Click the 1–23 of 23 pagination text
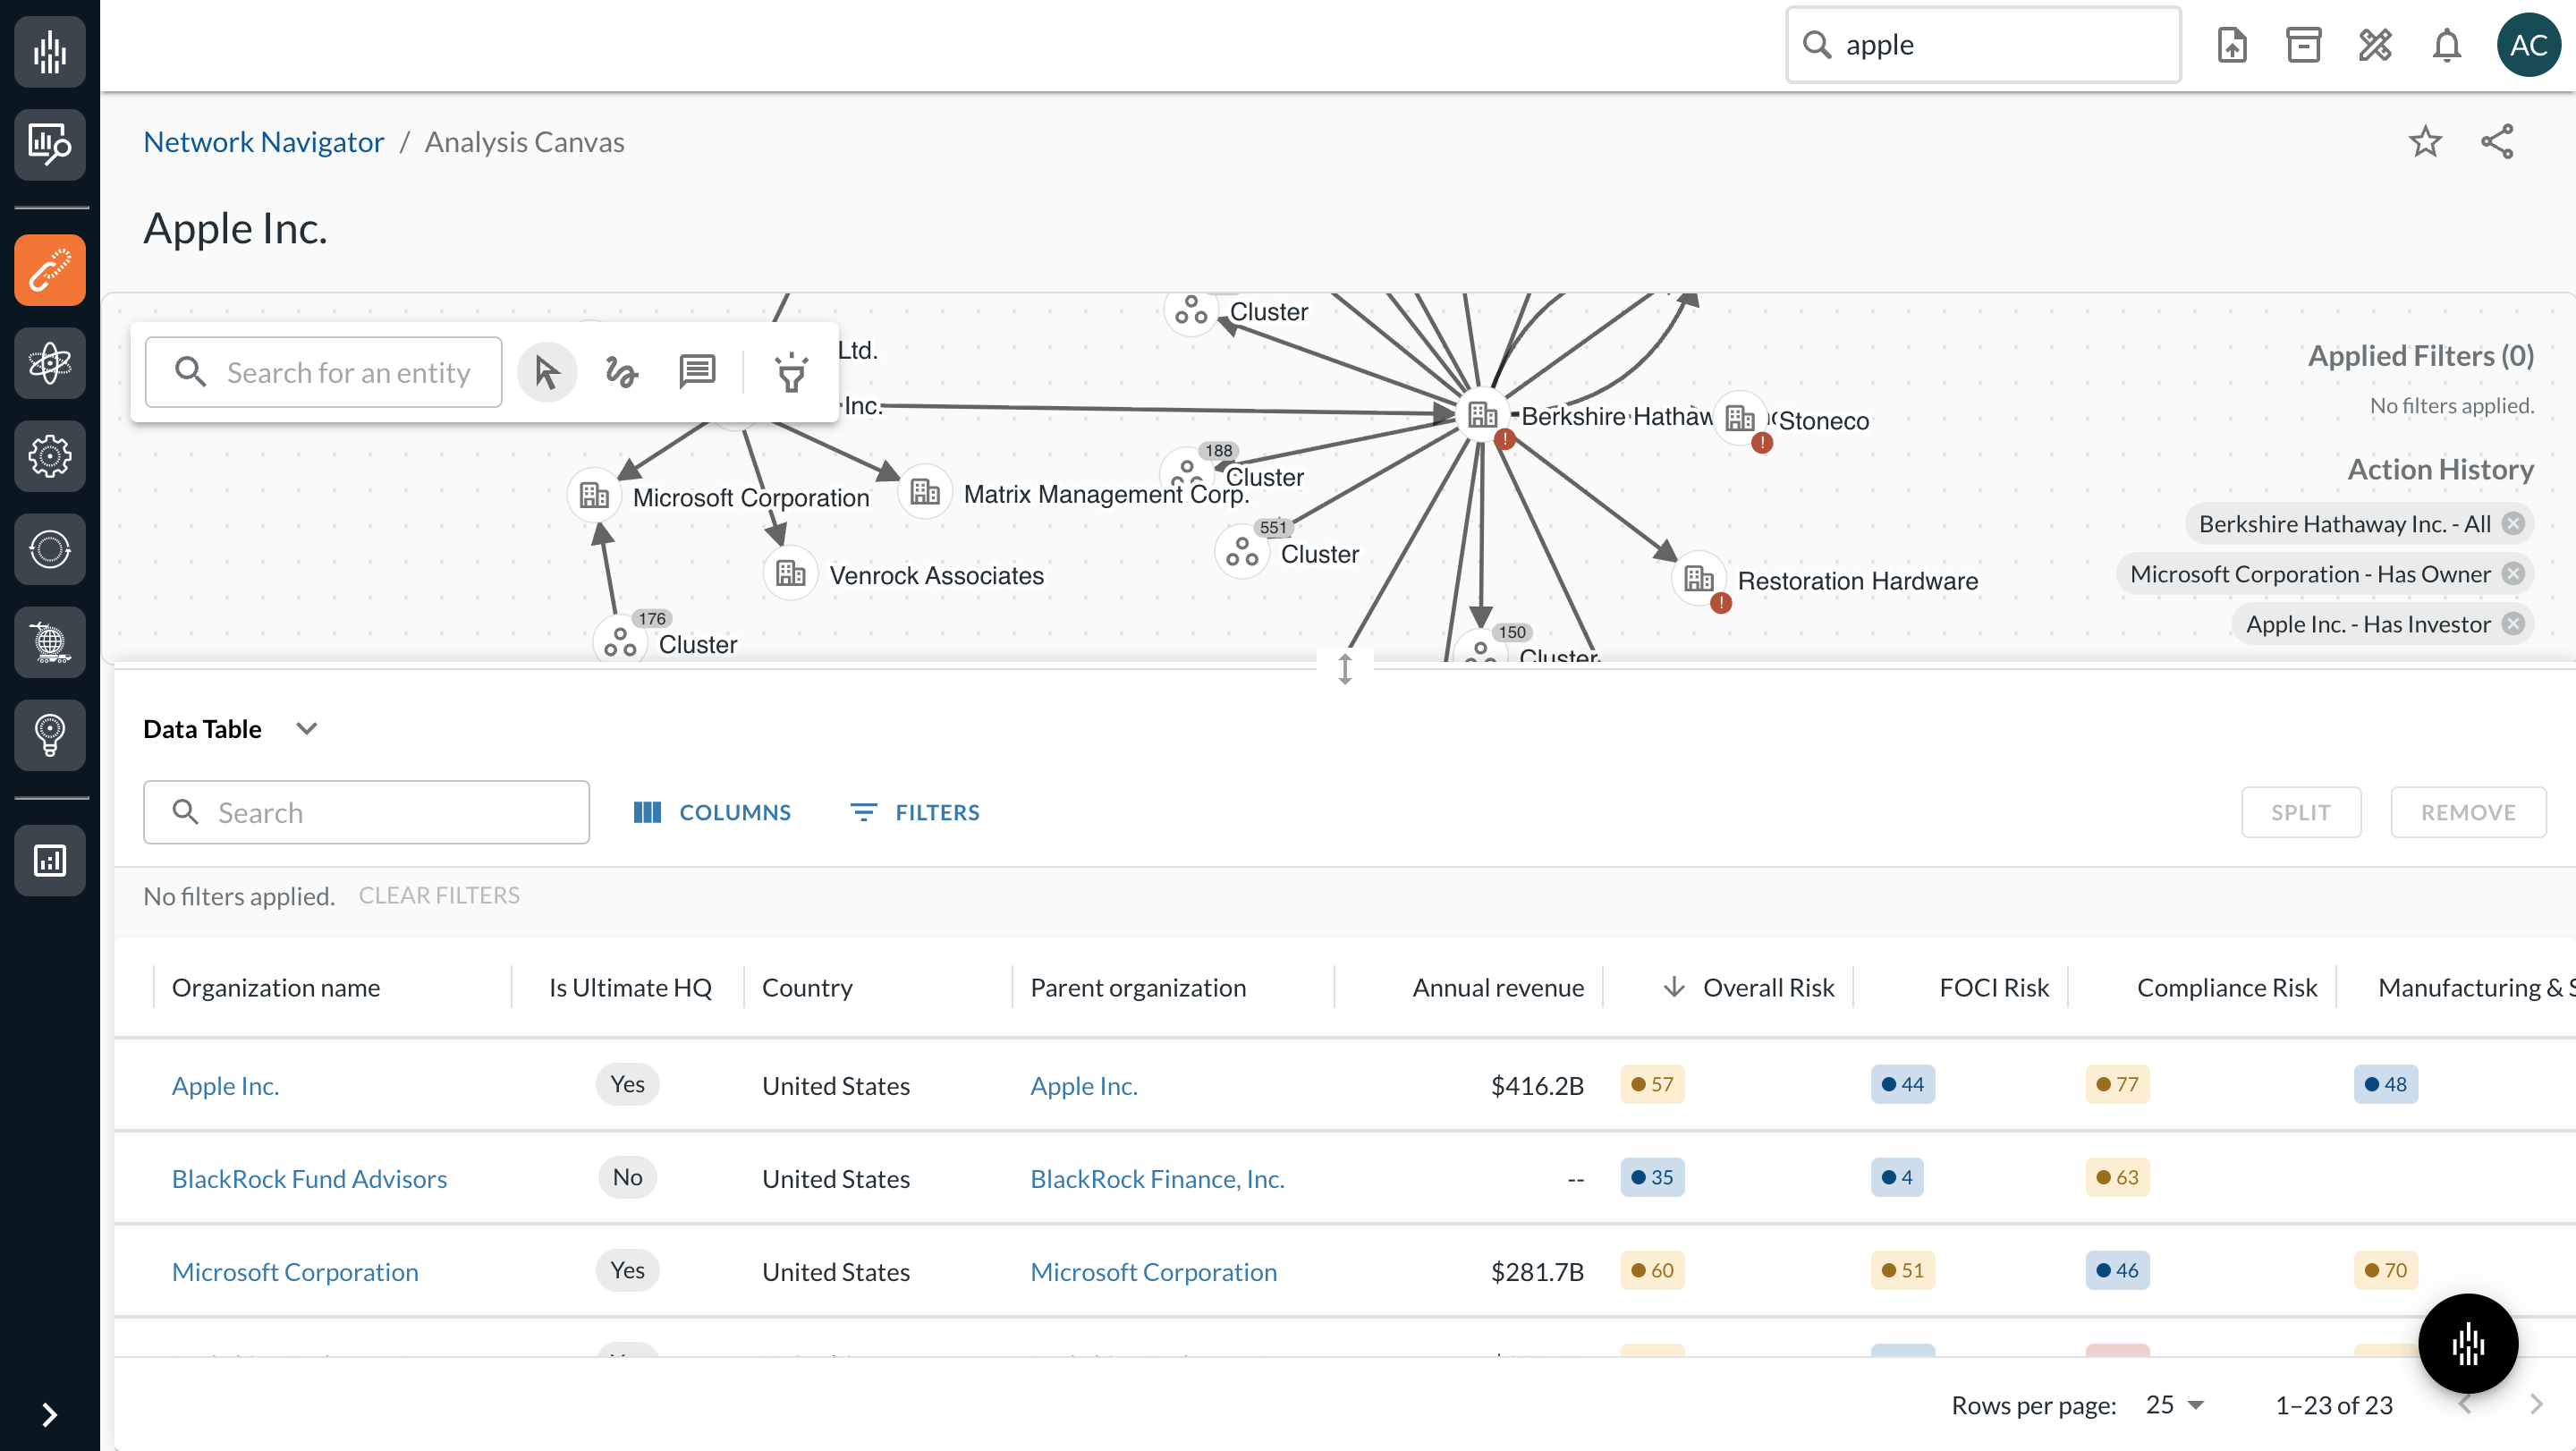2576x1451 pixels. [x=2334, y=1405]
